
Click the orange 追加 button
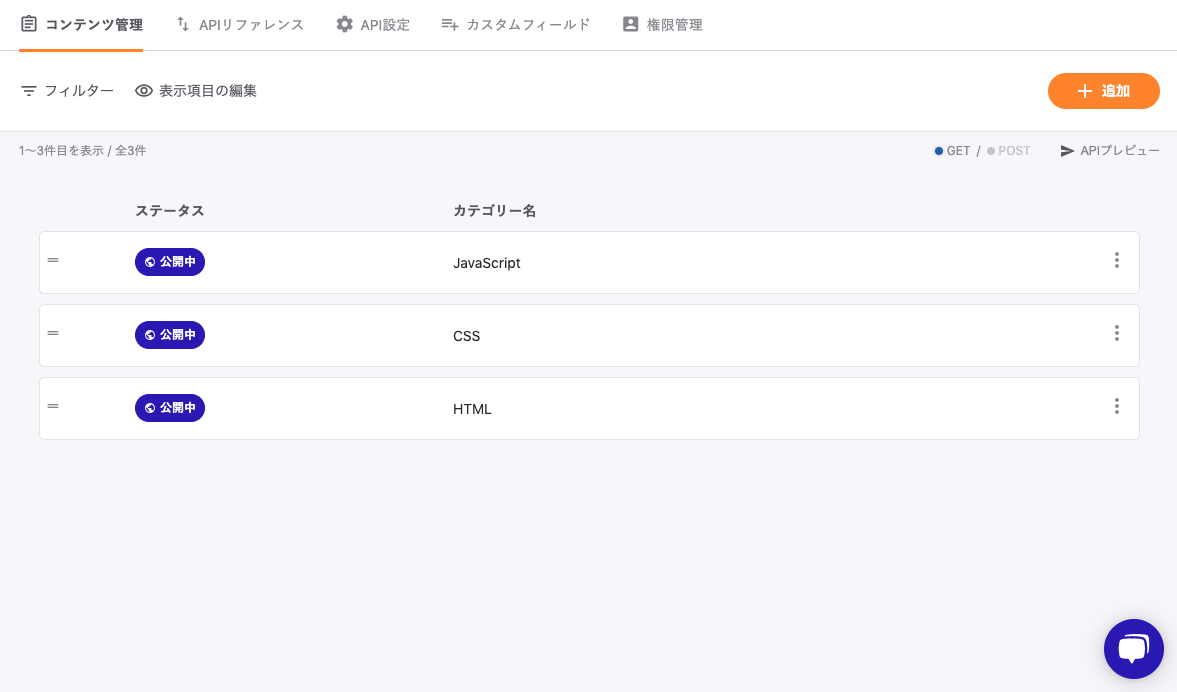(1103, 91)
